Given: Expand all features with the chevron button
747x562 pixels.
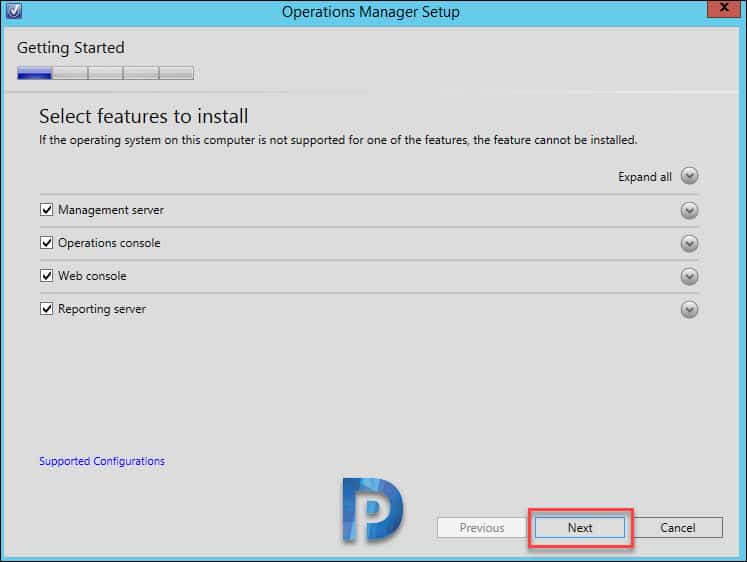Looking at the screenshot, I should [x=689, y=176].
